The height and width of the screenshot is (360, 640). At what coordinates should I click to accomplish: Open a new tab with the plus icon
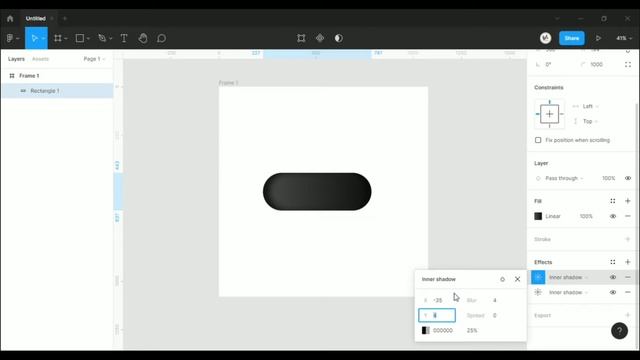[65, 18]
